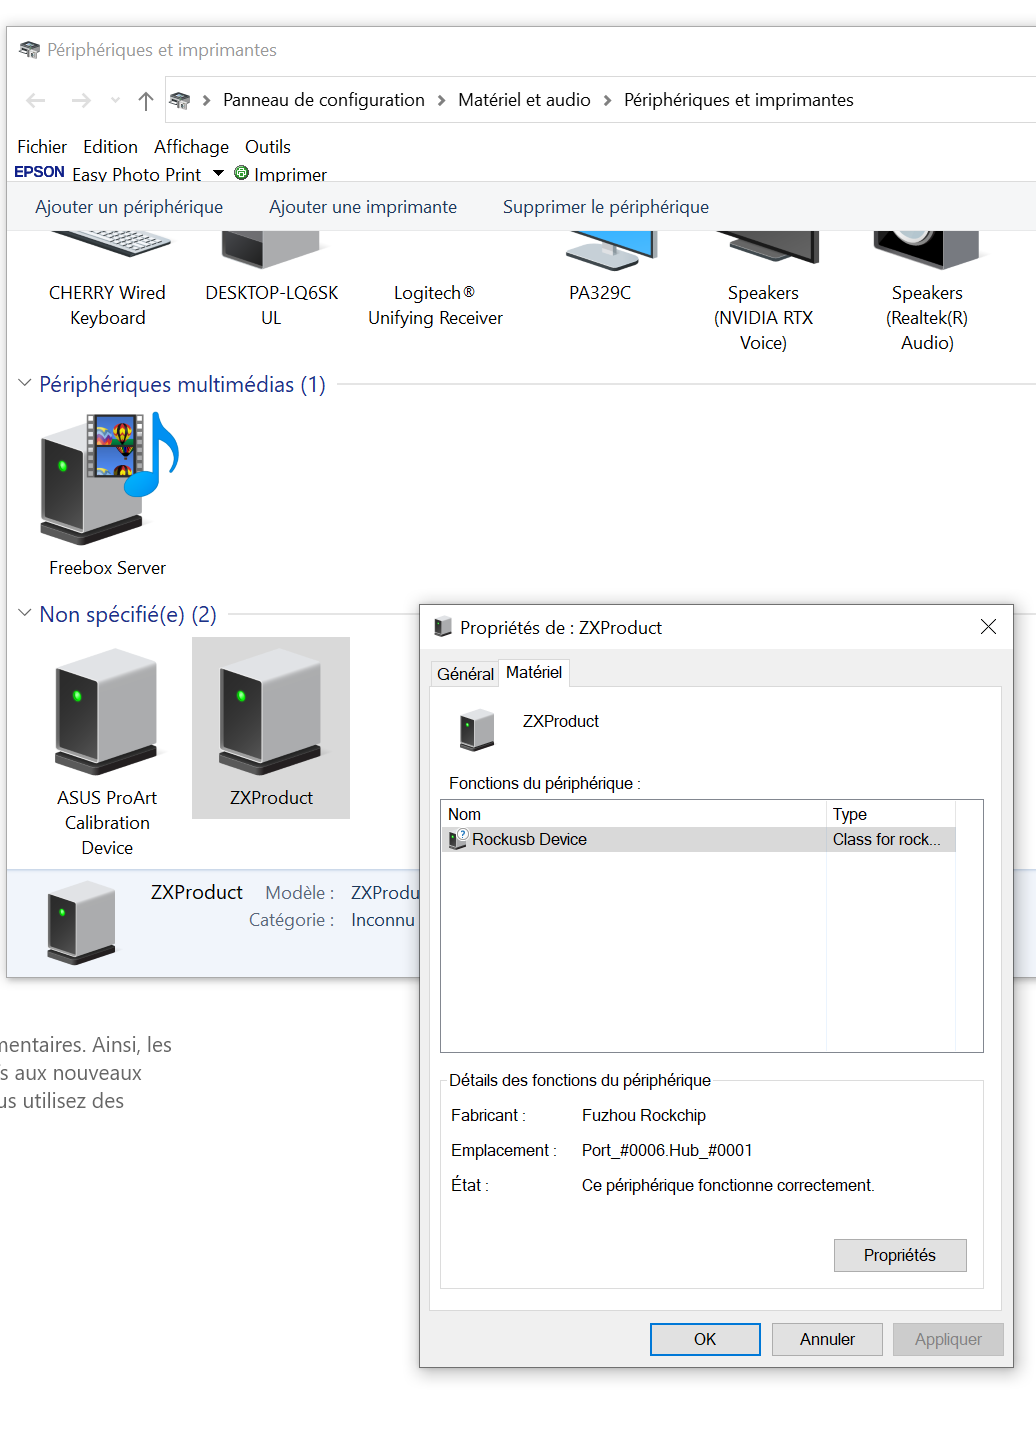Collapse the Non spécifié(e) group
Image resolution: width=1036 pixels, height=1433 pixels.
(x=25, y=613)
